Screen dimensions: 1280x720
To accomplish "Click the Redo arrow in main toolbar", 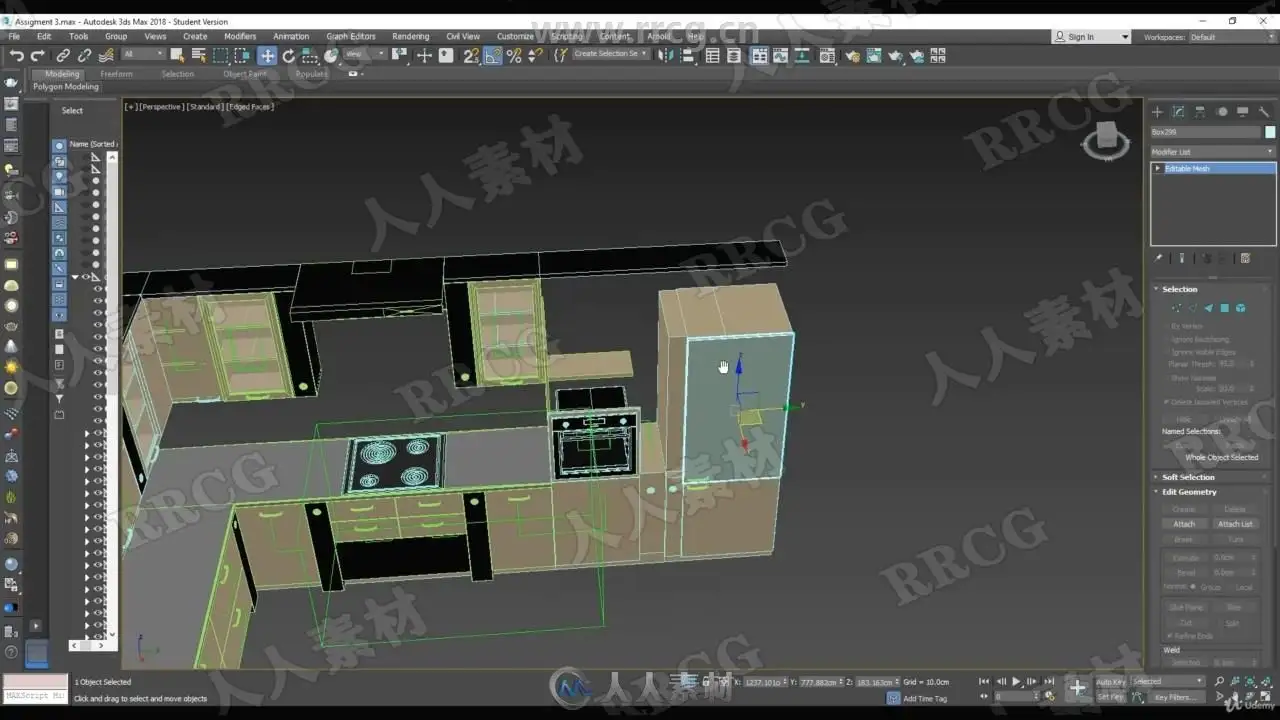I will click(38, 56).
